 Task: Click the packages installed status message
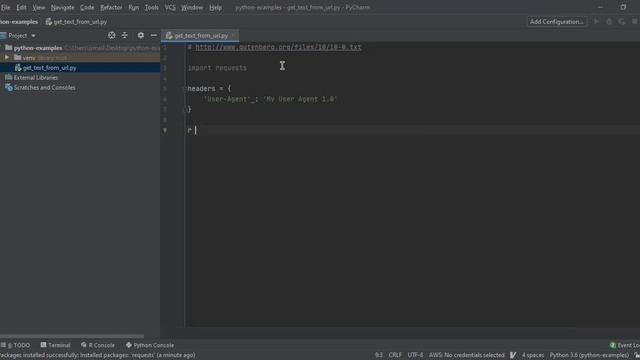(x=98, y=355)
